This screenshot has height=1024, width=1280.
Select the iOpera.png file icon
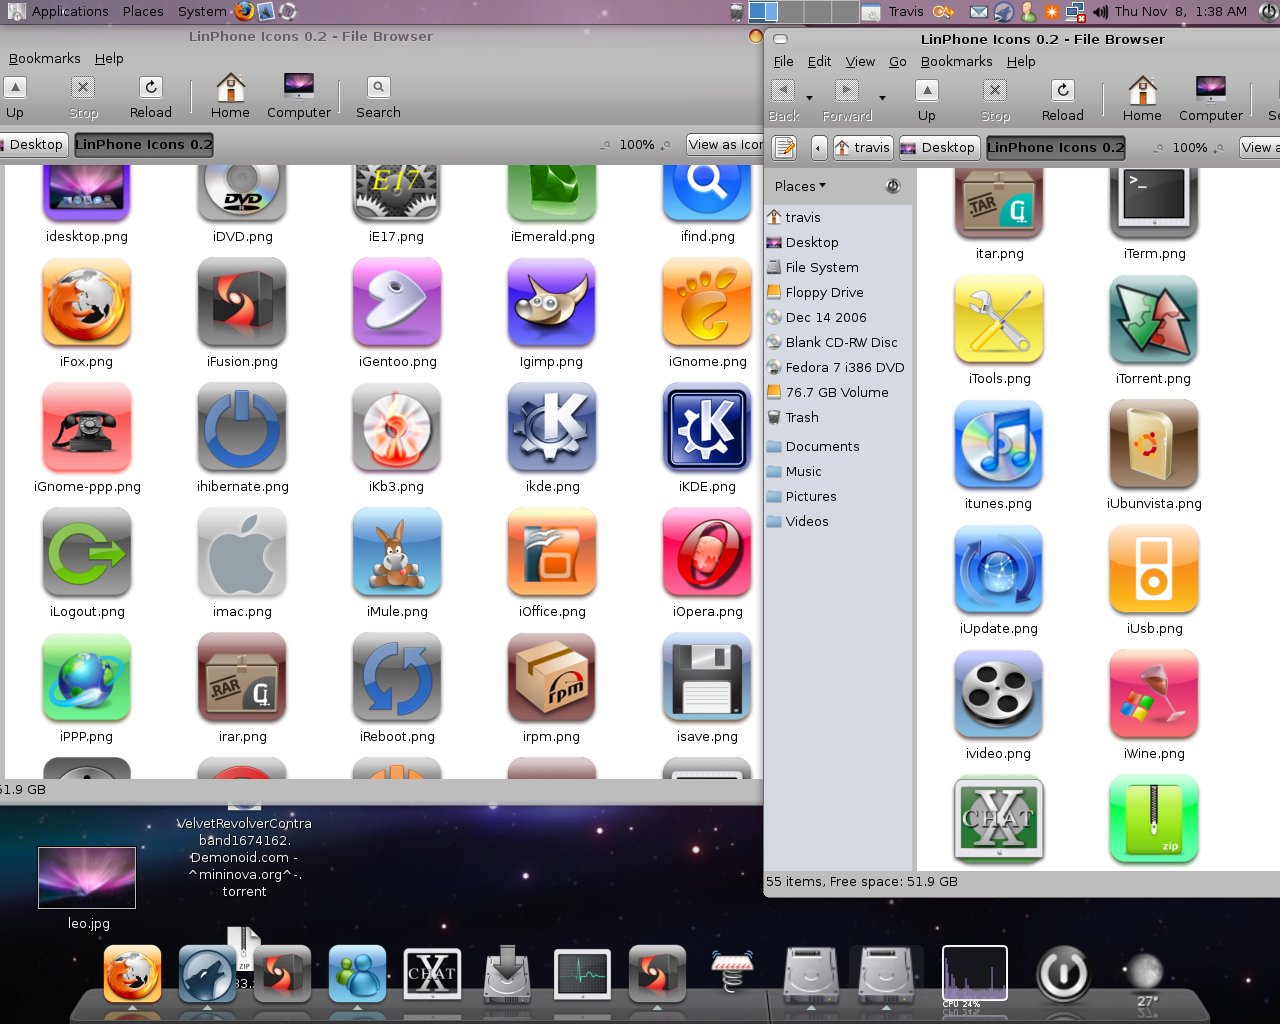click(707, 553)
